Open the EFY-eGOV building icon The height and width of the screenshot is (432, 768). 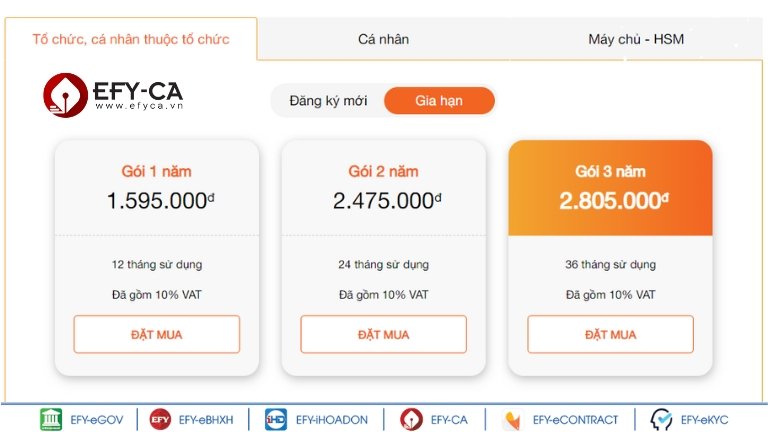click(51, 419)
